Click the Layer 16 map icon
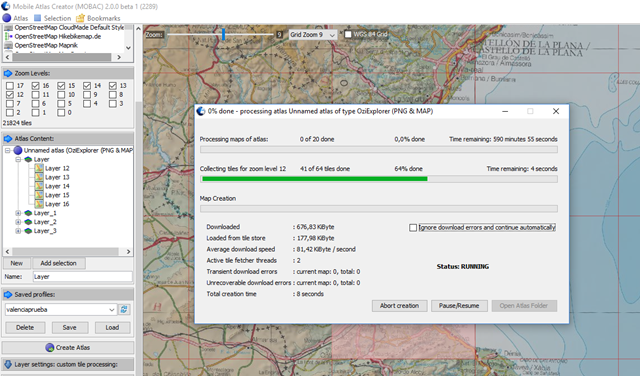Image resolution: width=640 pixels, height=376 pixels. pyautogui.click(x=39, y=204)
